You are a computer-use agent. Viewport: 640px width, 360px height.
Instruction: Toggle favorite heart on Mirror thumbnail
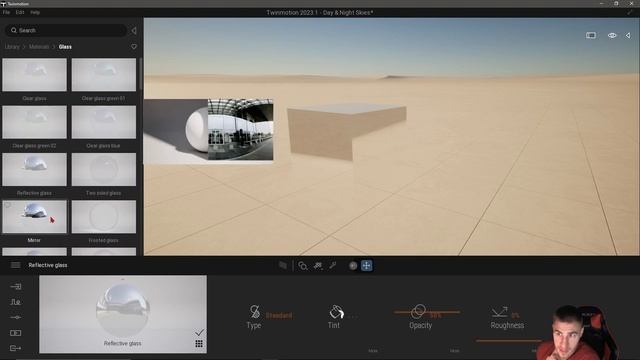[8, 205]
